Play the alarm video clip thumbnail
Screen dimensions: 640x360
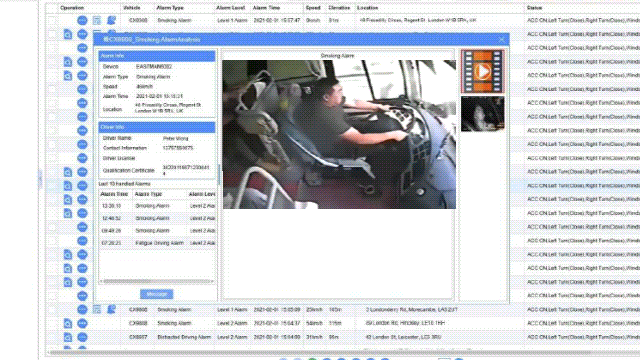tap(482, 71)
